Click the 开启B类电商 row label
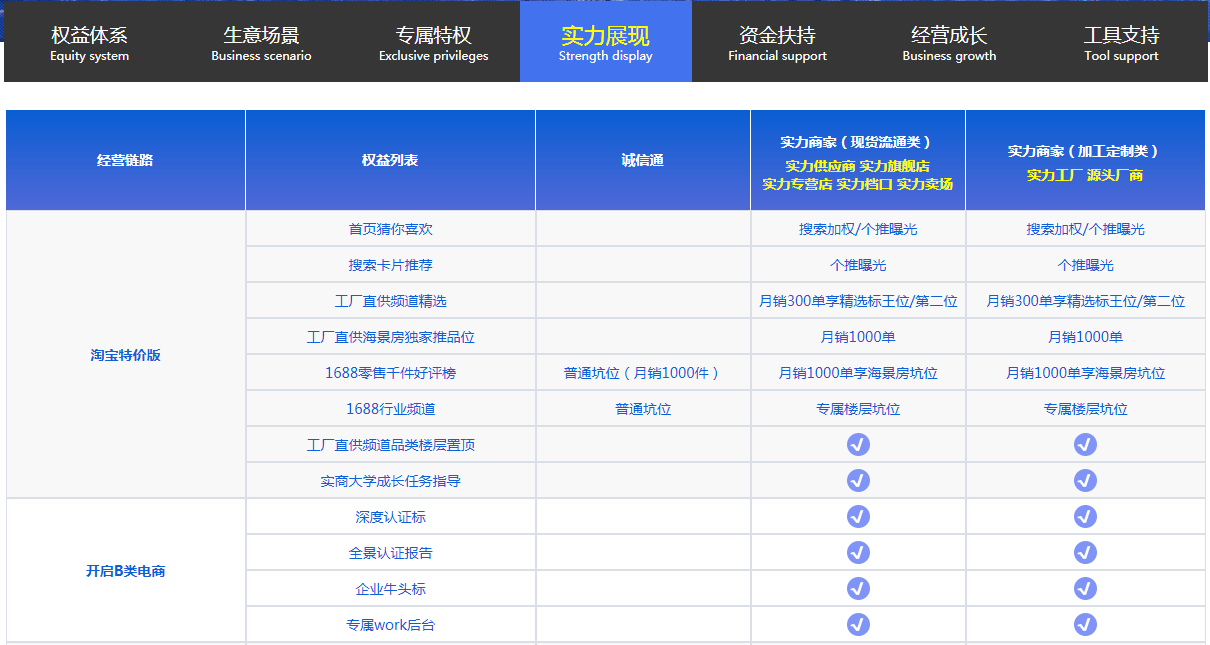Image resolution: width=1210 pixels, height=645 pixels. (x=124, y=570)
